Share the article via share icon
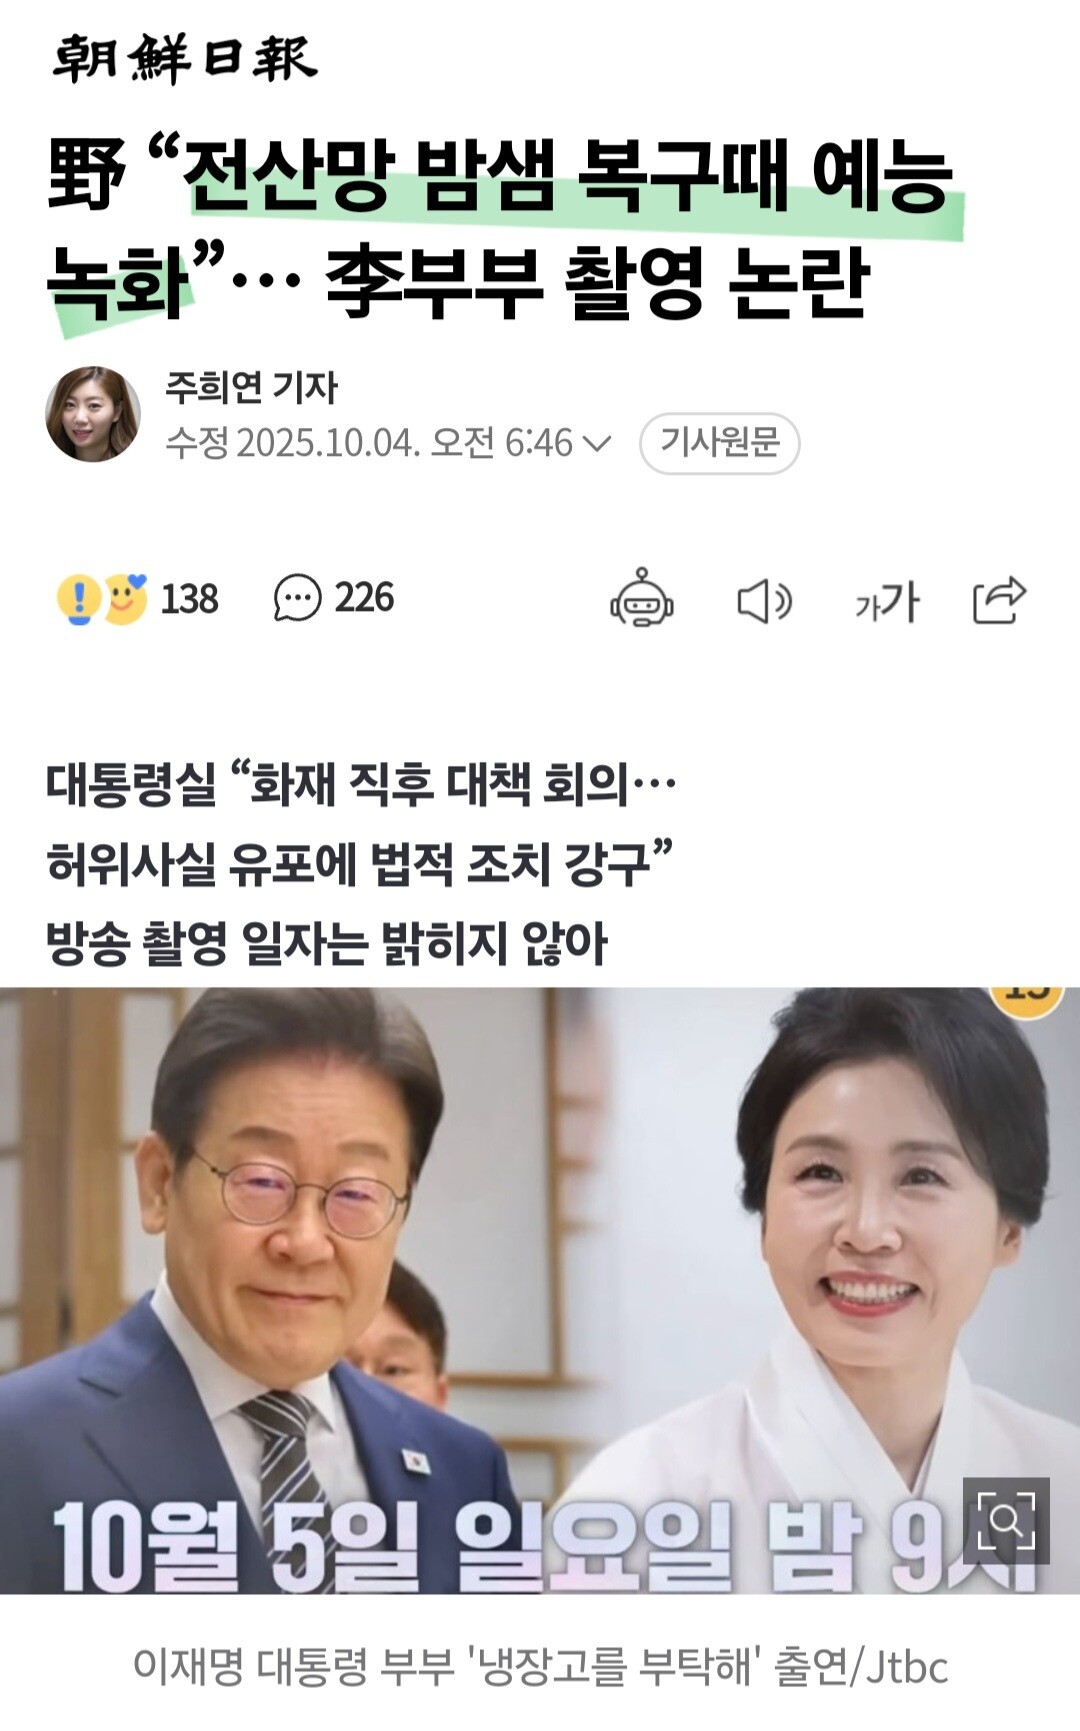Image resolution: width=1080 pixels, height=1731 pixels. point(1000,600)
